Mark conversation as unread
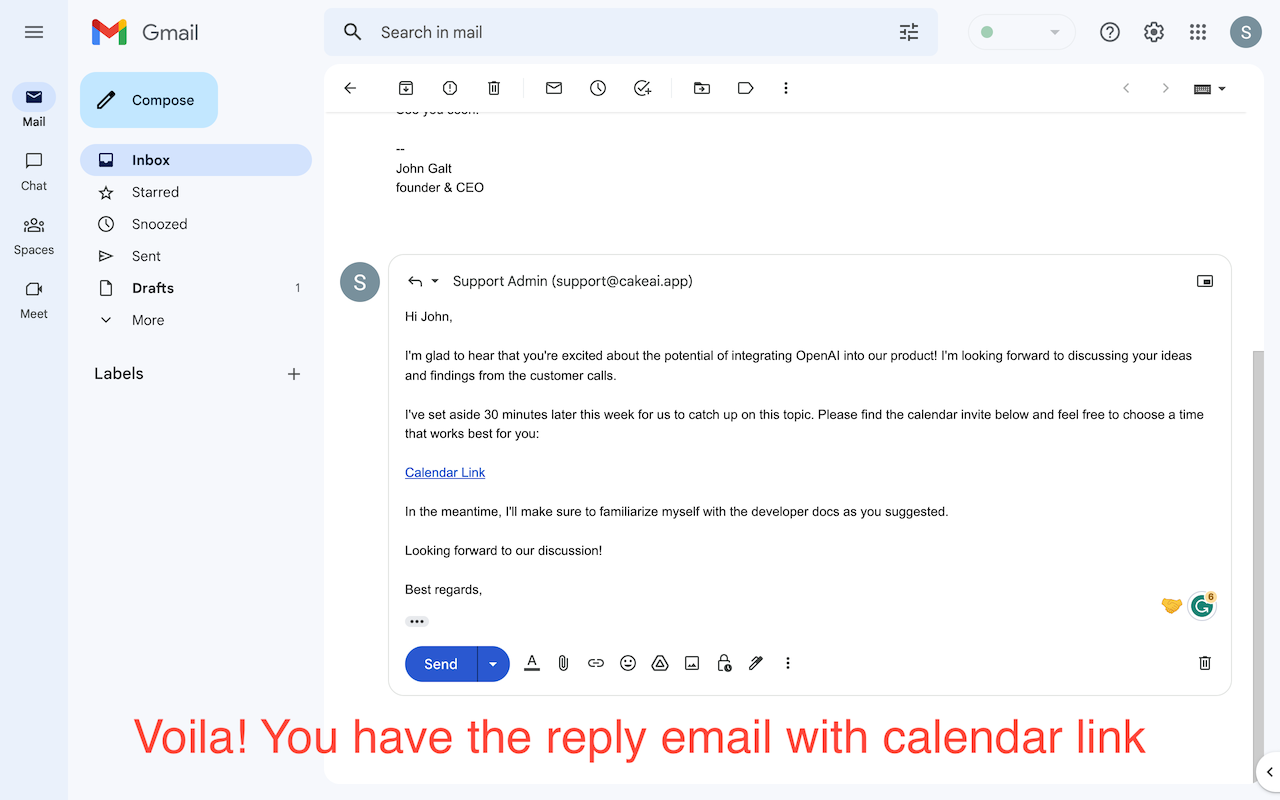 point(553,88)
